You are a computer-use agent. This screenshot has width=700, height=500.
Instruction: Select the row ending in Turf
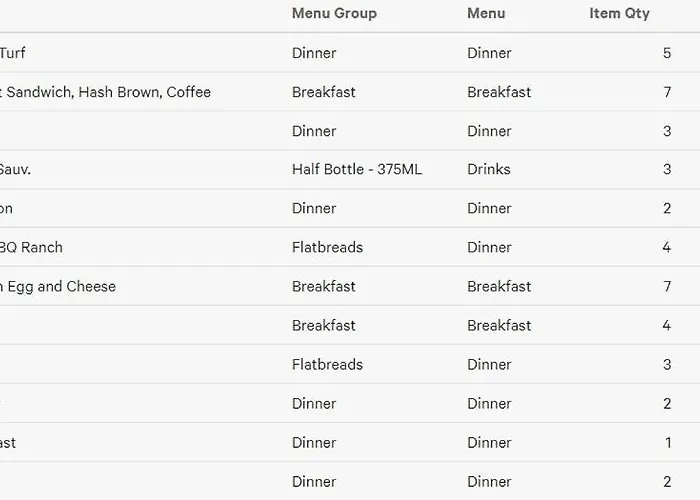point(350,53)
